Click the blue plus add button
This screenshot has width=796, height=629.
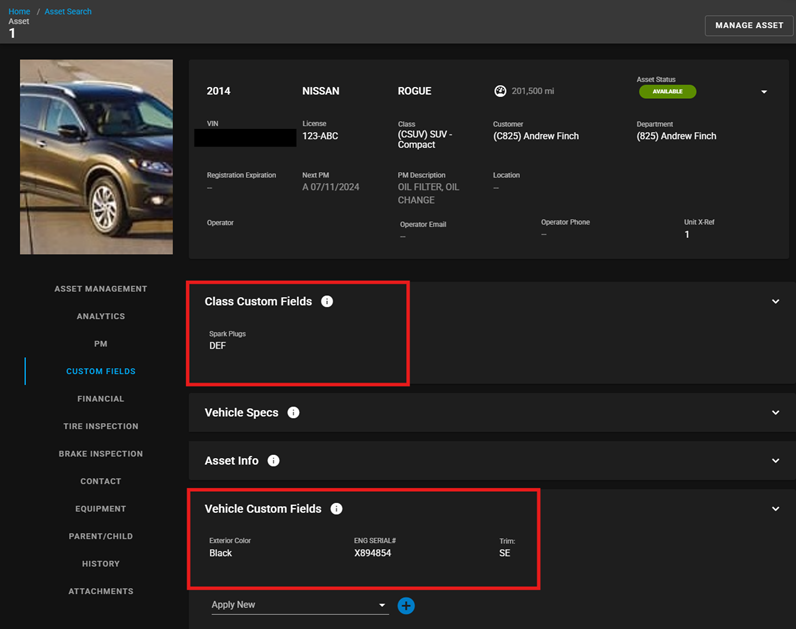pyautogui.click(x=406, y=605)
